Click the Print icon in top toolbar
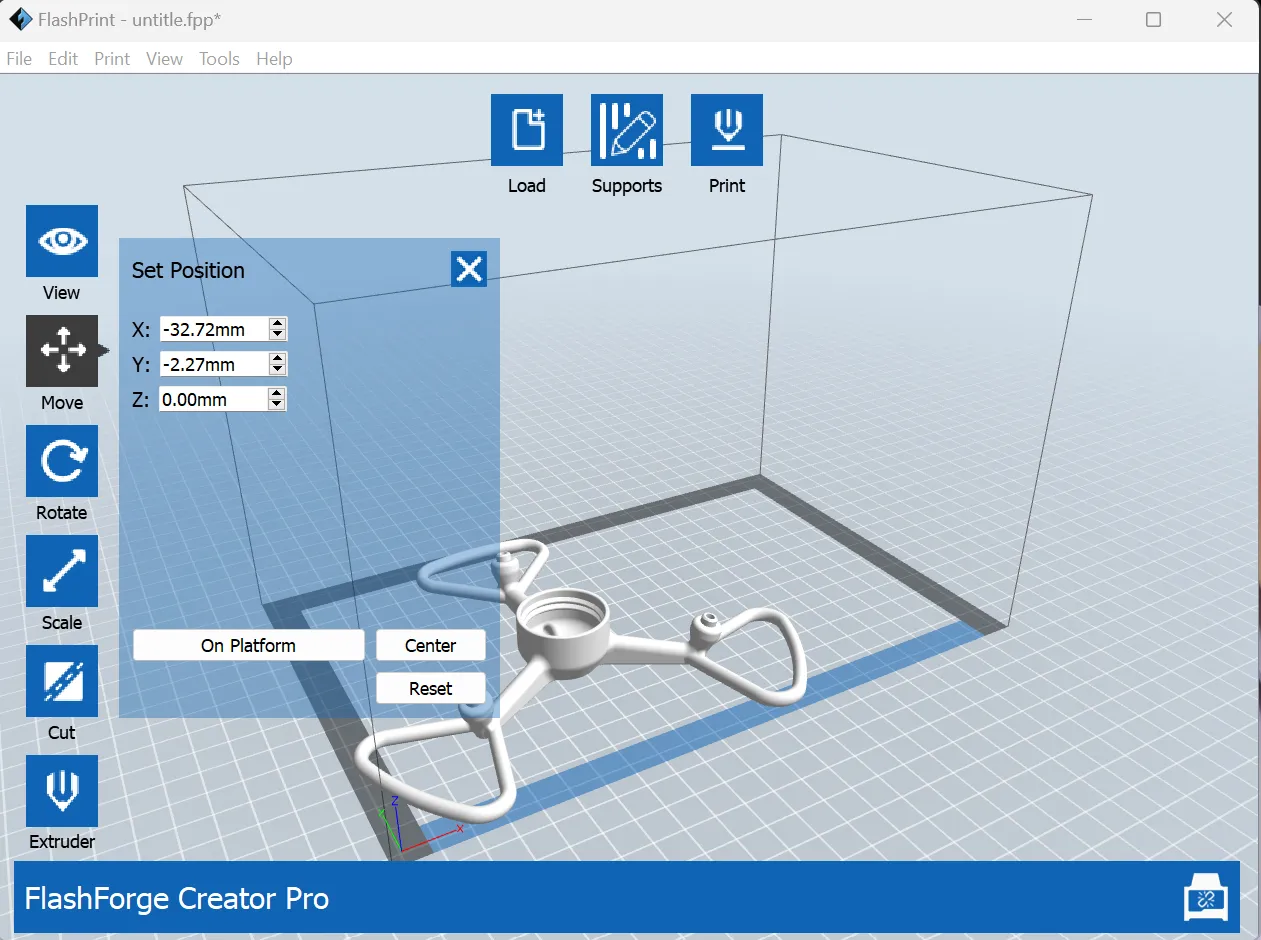Viewport: 1261px width, 940px height. tap(727, 130)
